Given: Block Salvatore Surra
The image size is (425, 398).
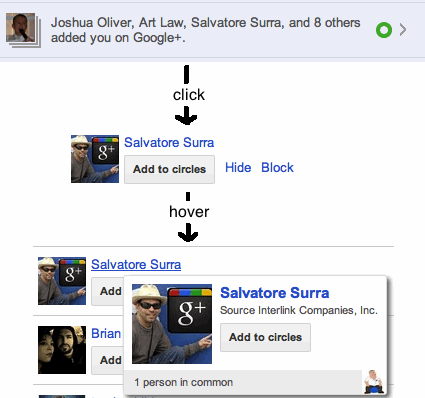Looking at the screenshot, I should 277,167.
